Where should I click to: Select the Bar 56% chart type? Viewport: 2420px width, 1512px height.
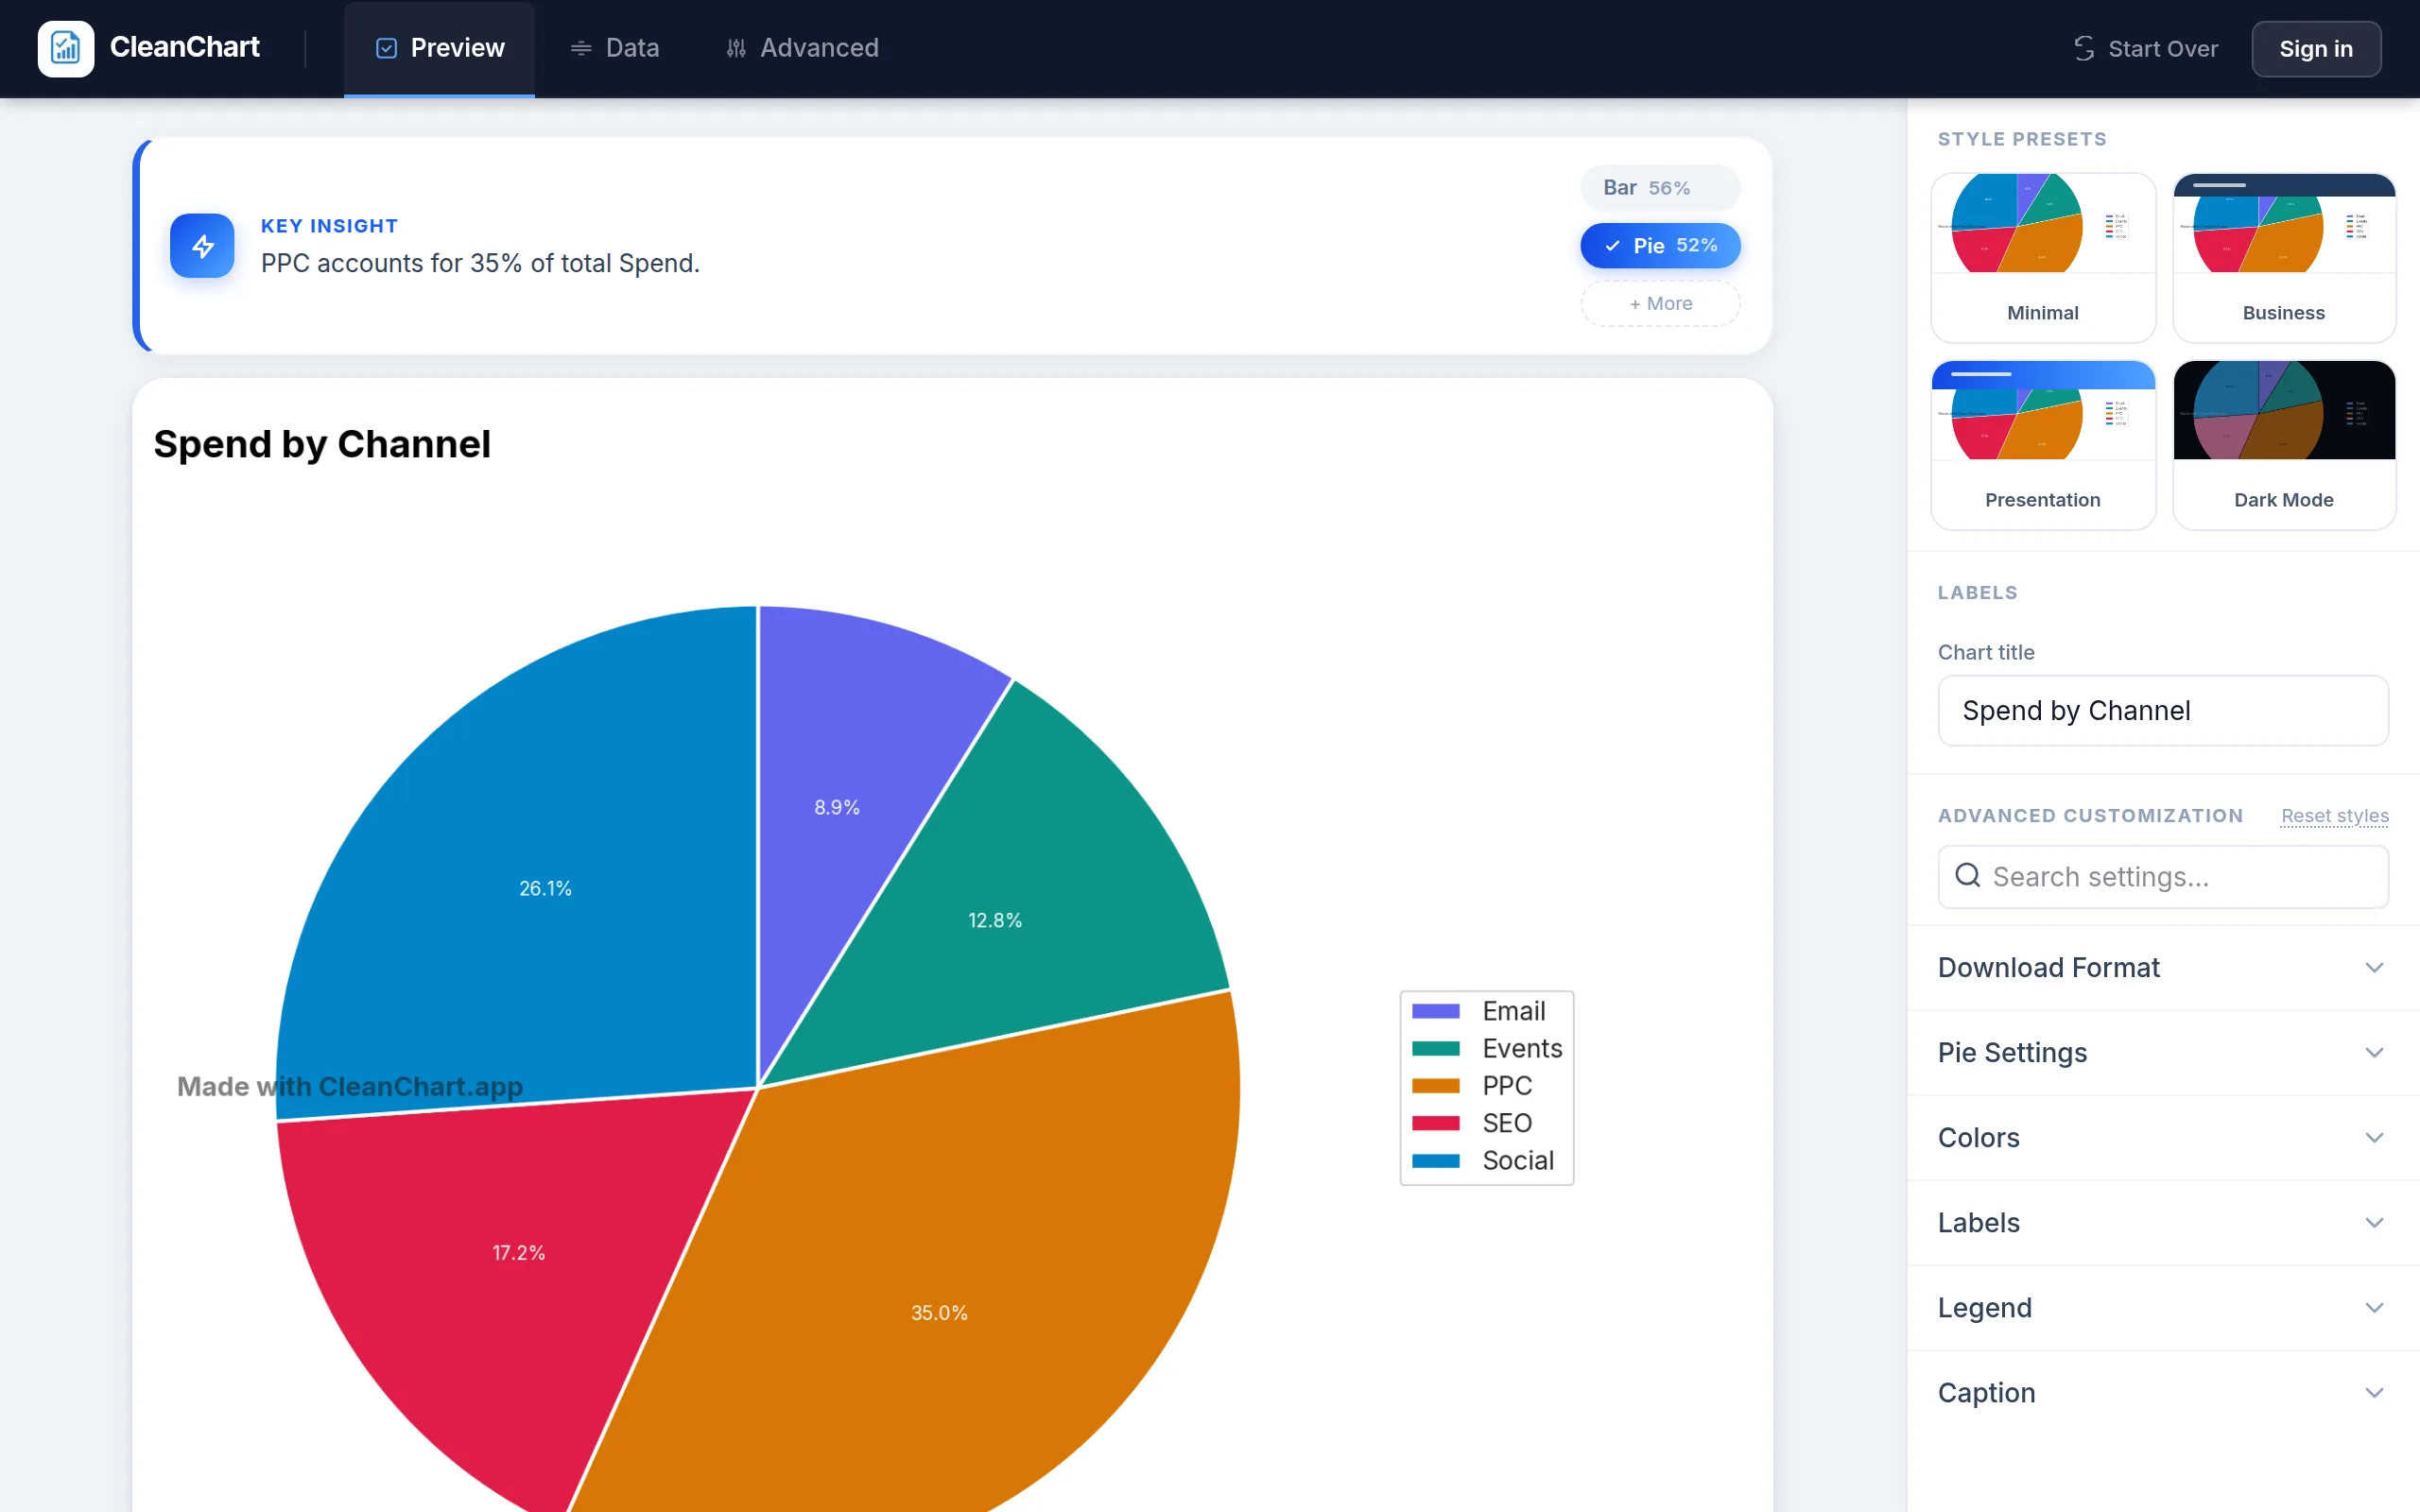click(1660, 187)
